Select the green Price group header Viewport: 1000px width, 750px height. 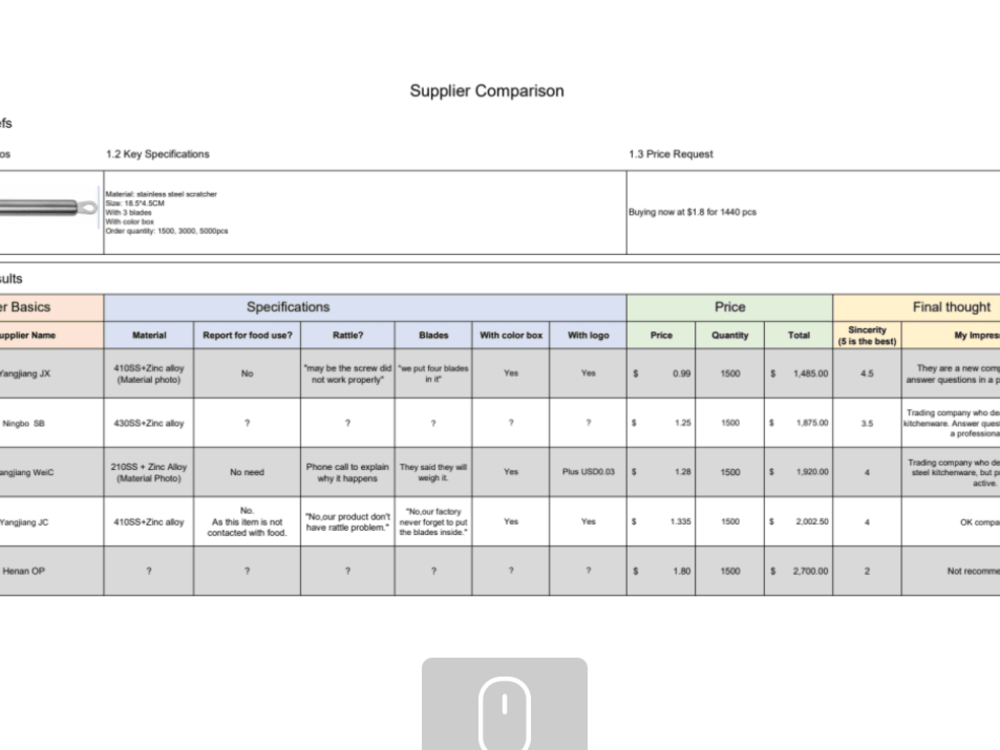[x=730, y=307]
